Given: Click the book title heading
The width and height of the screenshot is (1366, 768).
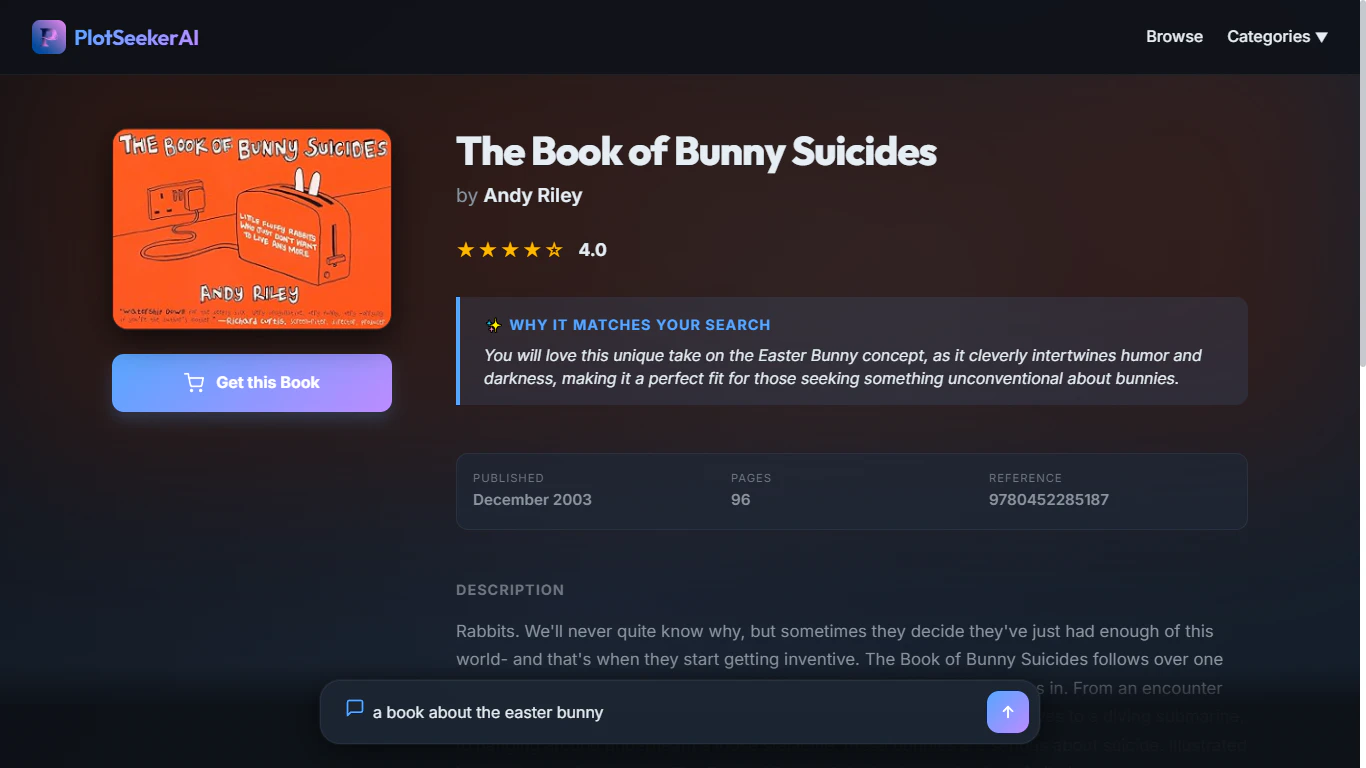Looking at the screenshot, I should [x=696, y=152].
